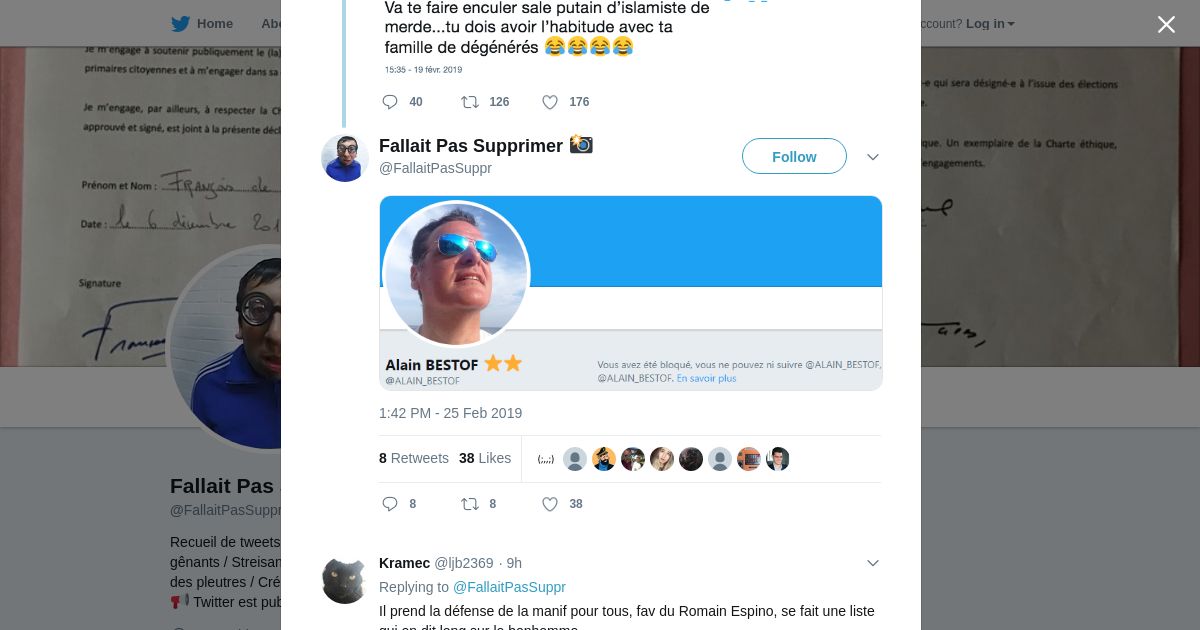The image size is (1200, 630).
Task: Click the Twitter bird Home icon
Action: coord(180,24)
